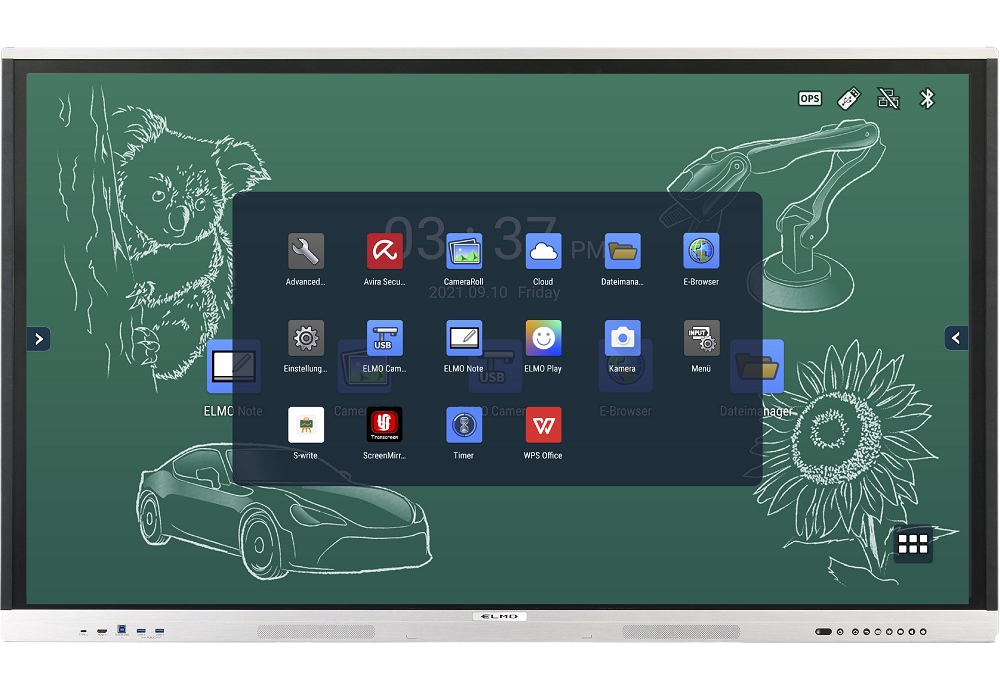Open the Cloud app
This screenshot has height=700, width=1000.
[x=543, y=251]
